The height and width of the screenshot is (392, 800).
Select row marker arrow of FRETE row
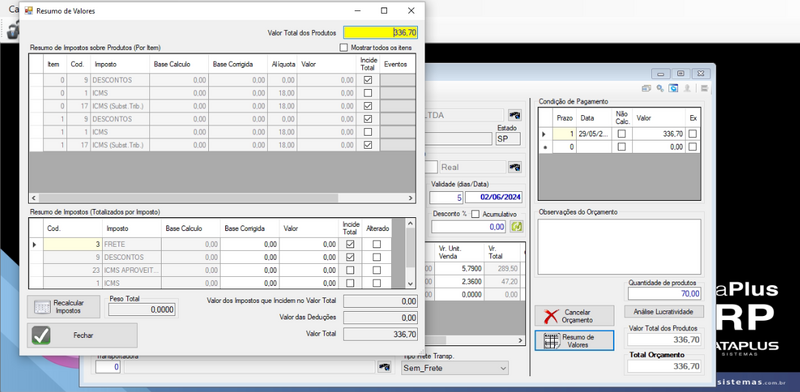coord(35,244)
